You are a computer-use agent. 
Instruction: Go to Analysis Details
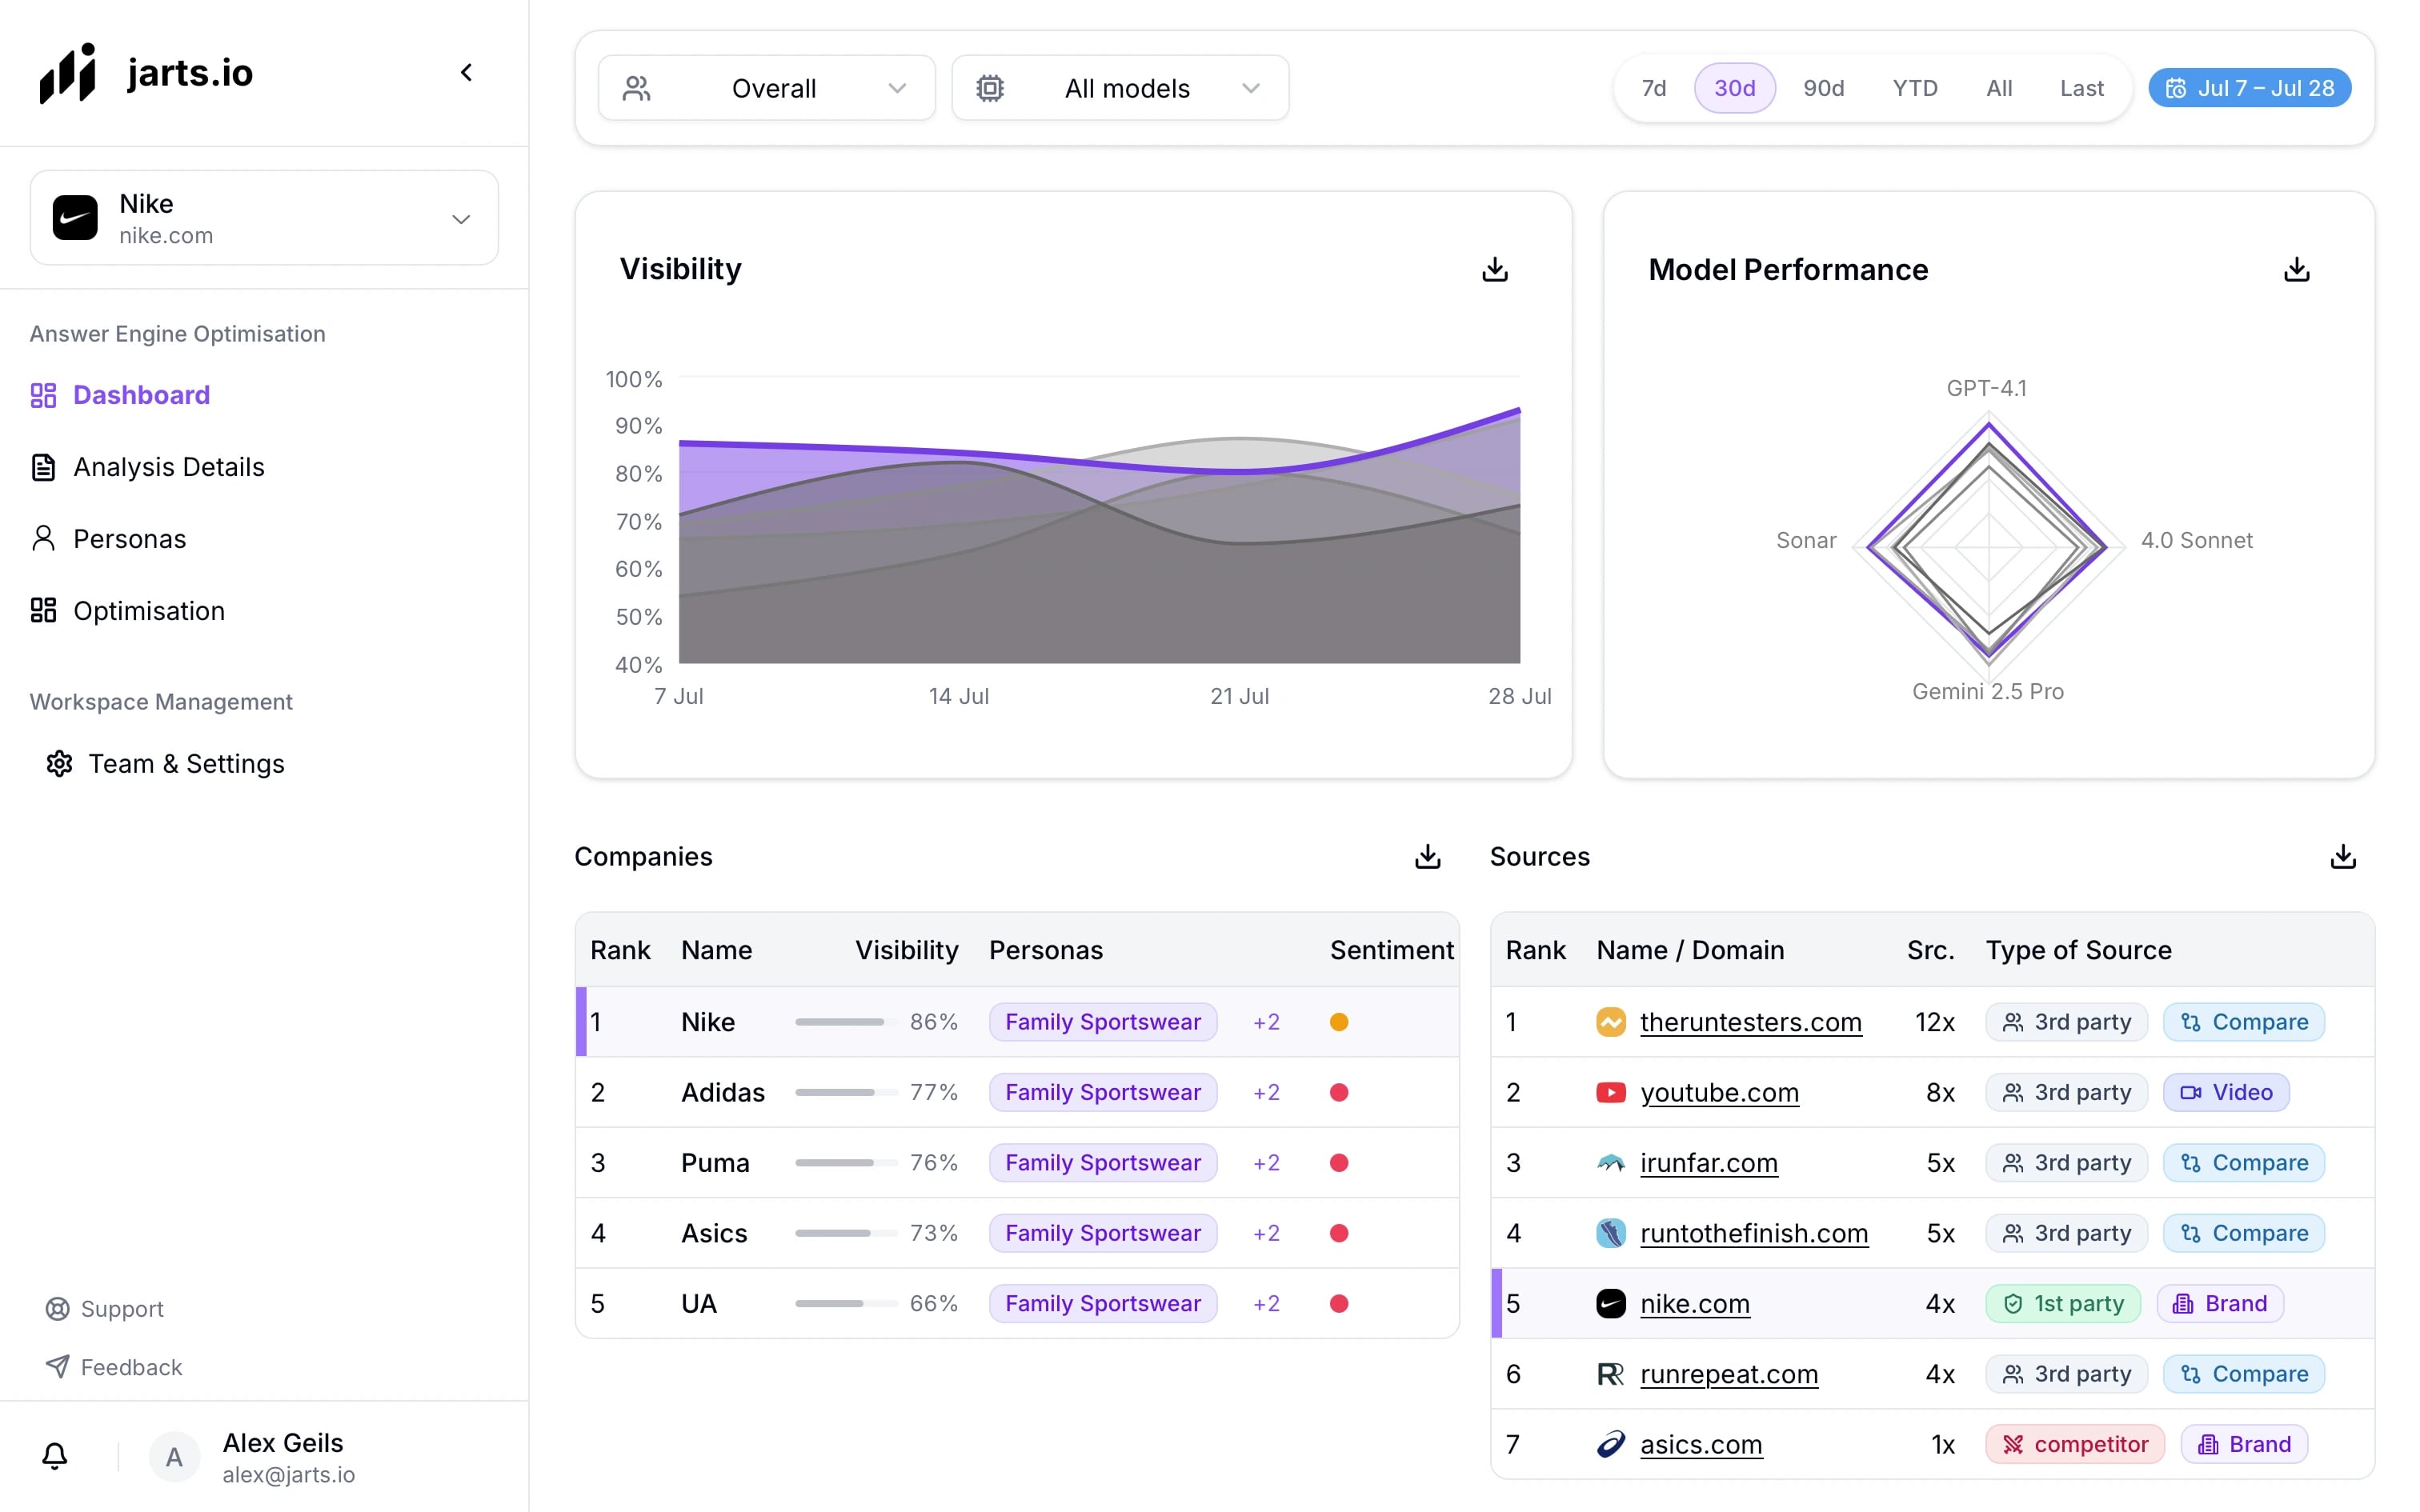(148, 467)
